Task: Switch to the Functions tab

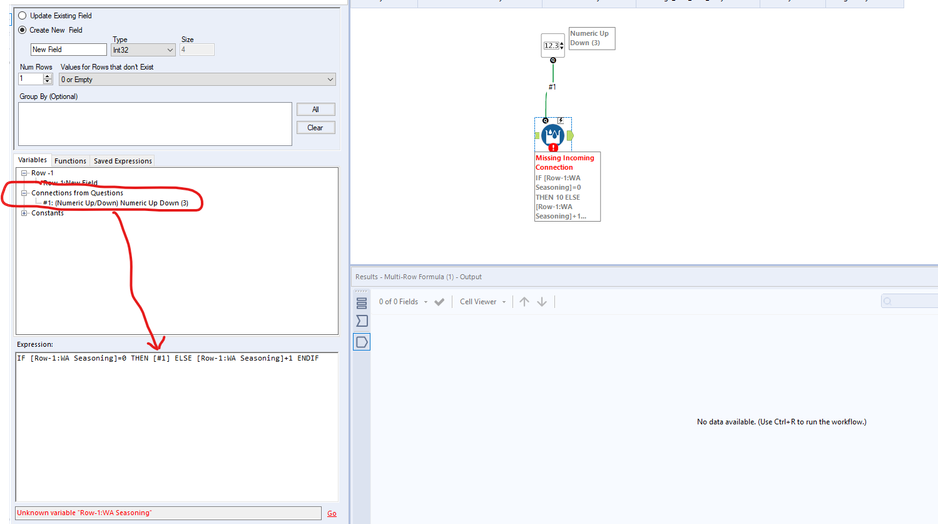Action: click(x=70, y=161)
